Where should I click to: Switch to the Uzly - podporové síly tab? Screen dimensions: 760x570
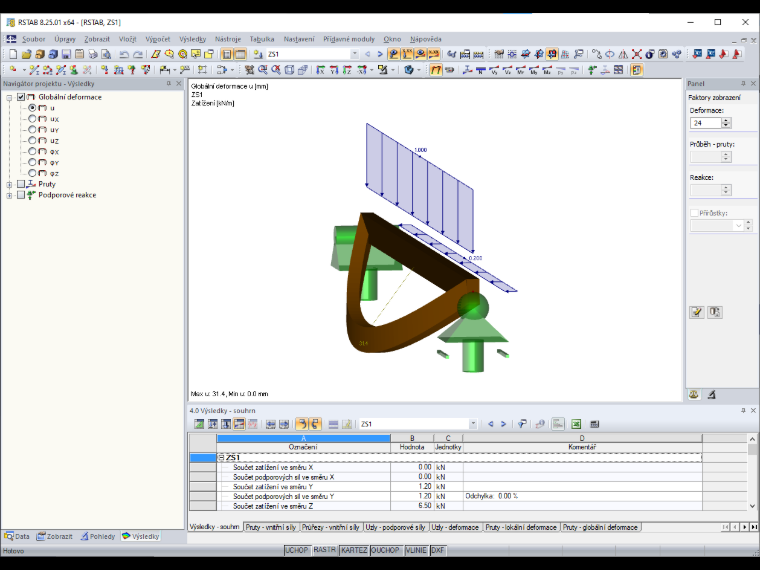pyautogui.click(x=395, y=527)
